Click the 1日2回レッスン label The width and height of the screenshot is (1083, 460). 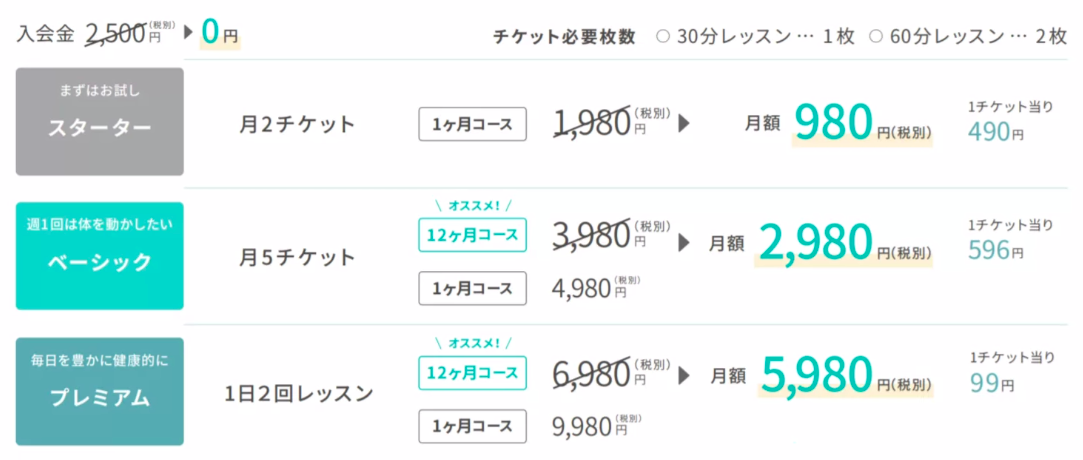299,394
